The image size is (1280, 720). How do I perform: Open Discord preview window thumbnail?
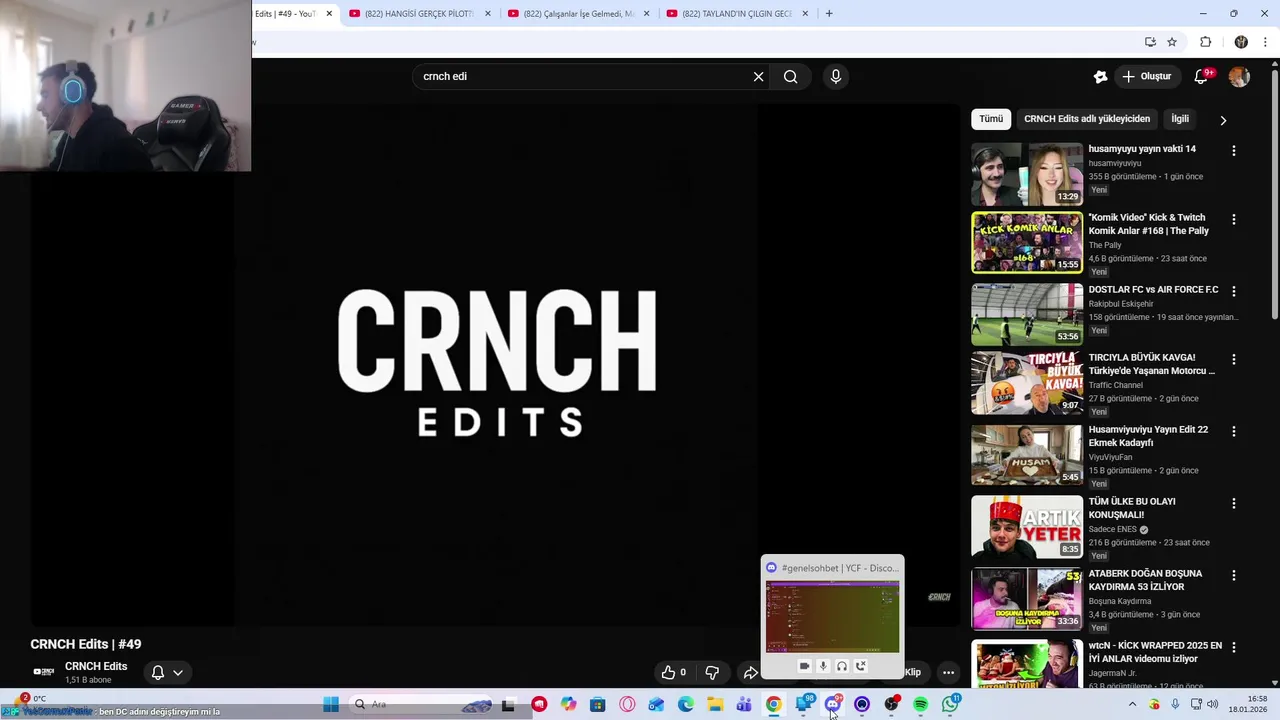click(x=832, y=616)
